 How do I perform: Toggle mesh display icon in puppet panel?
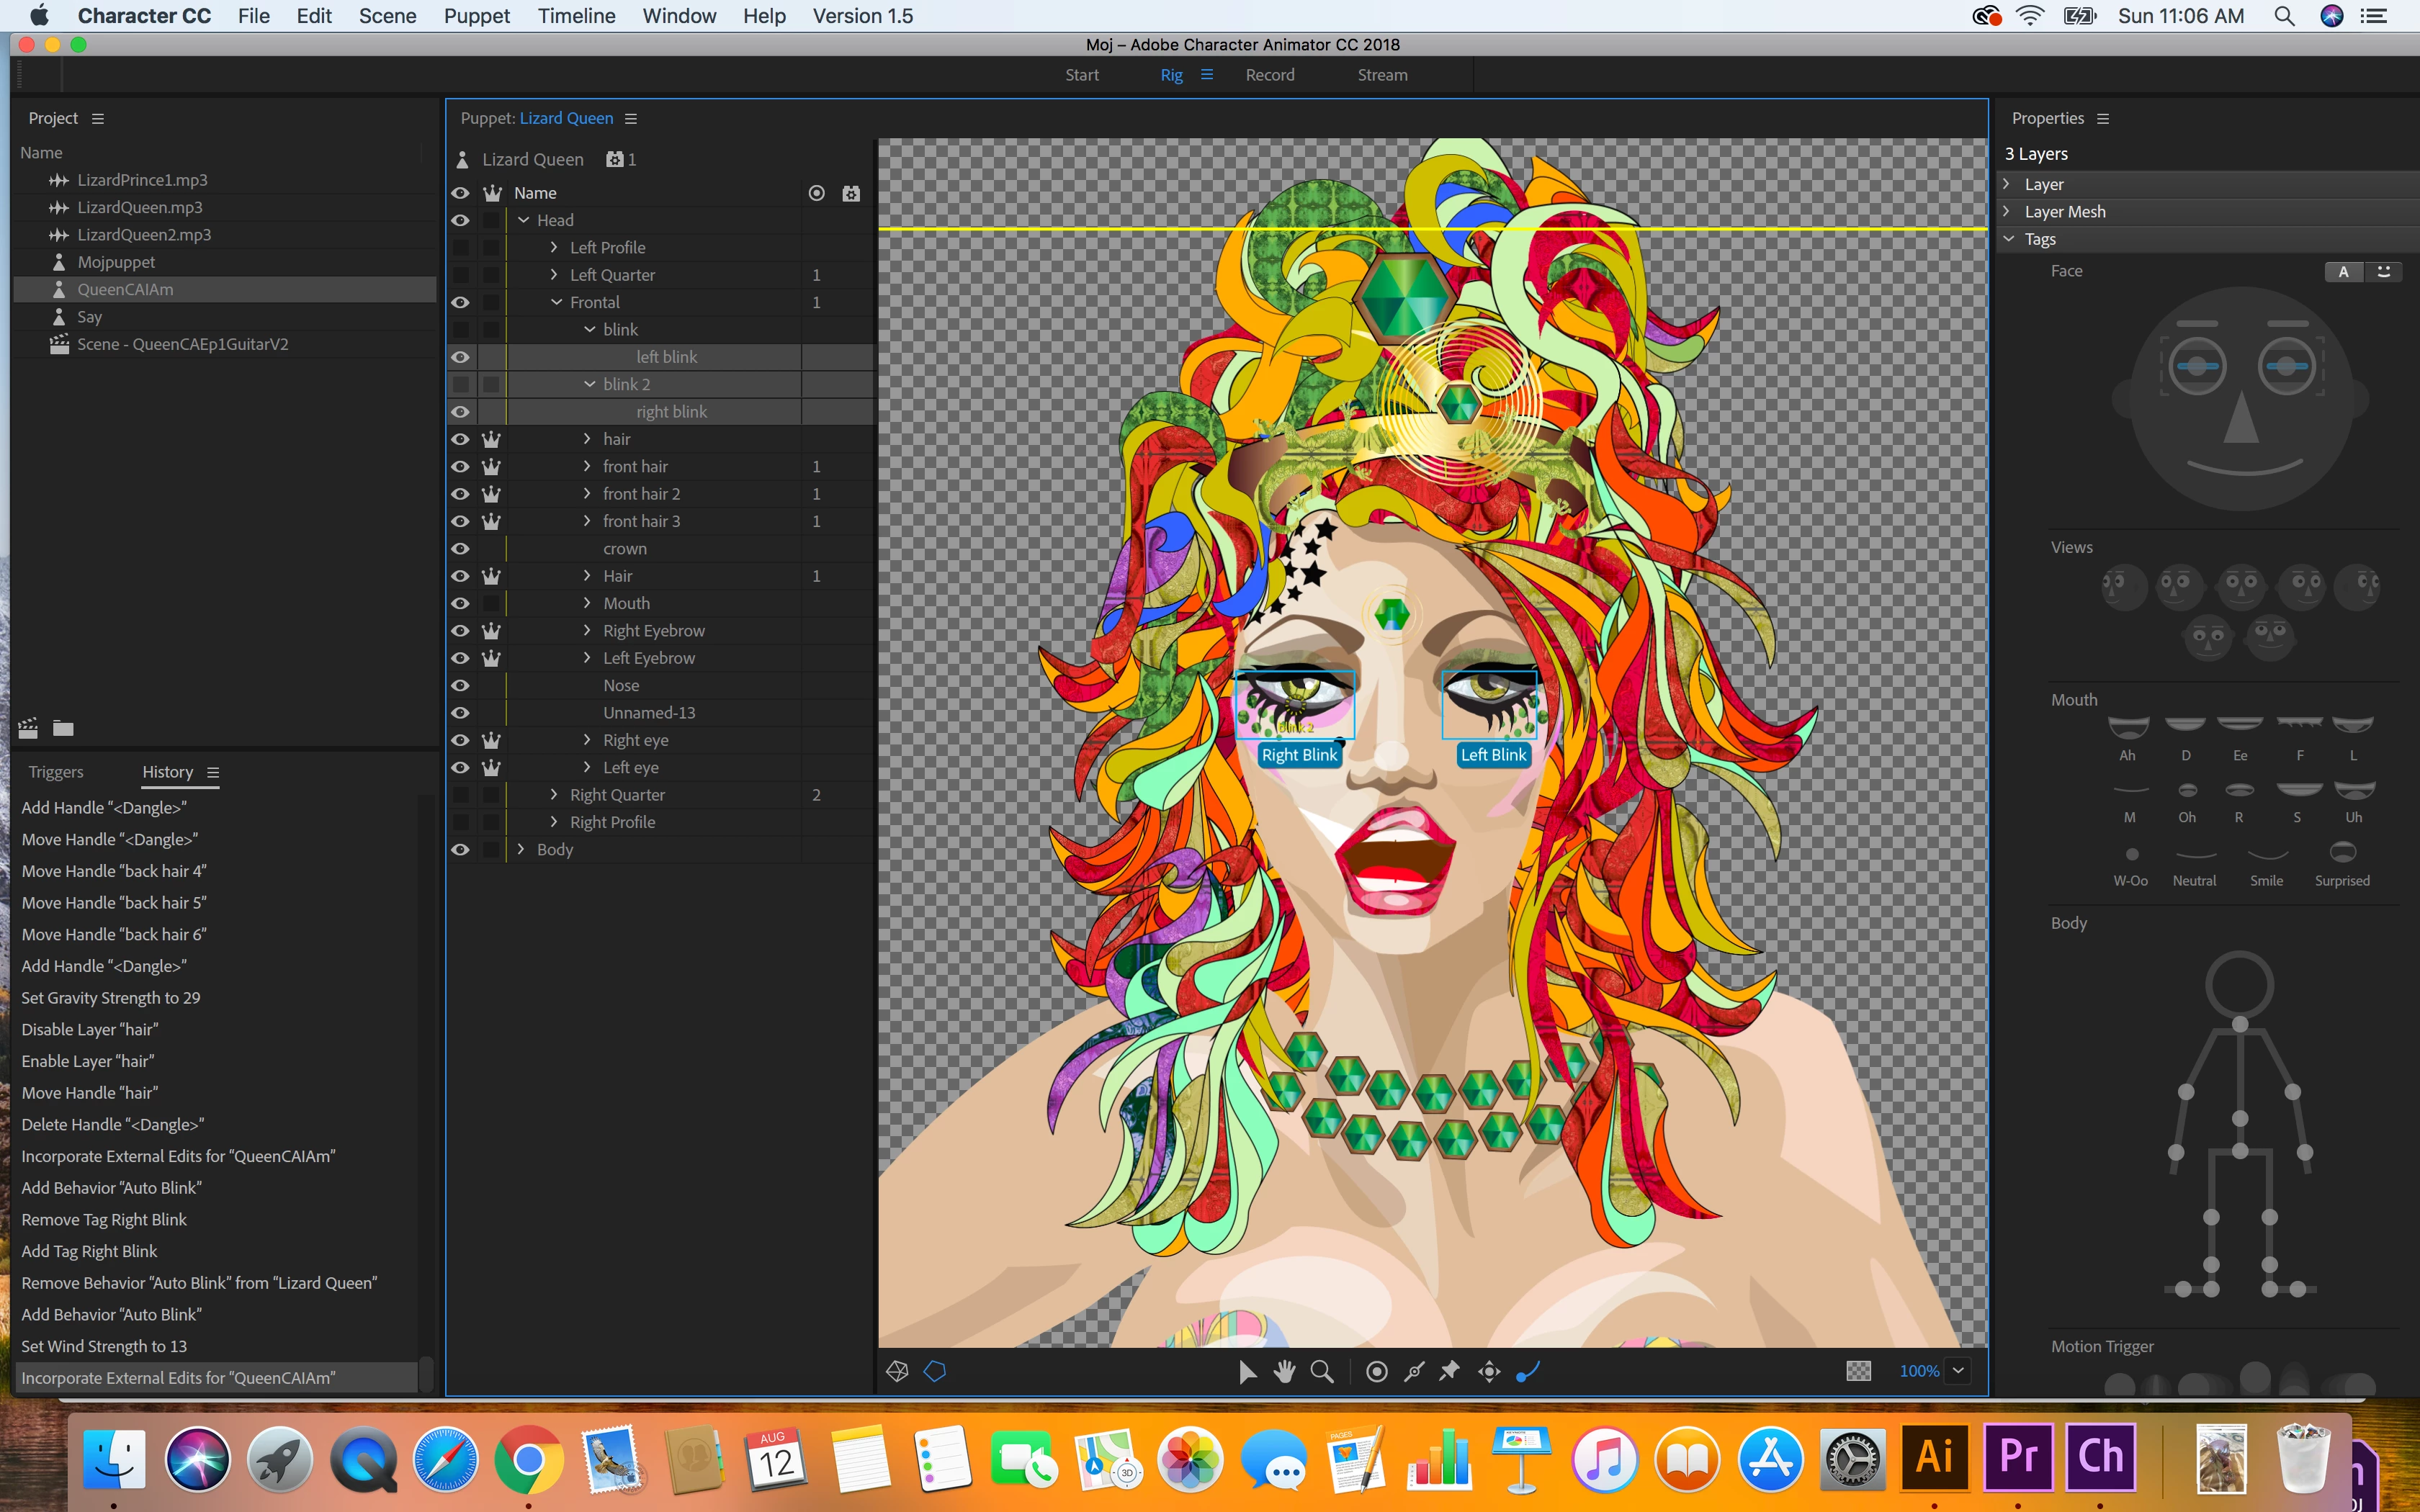(897, 1371)
